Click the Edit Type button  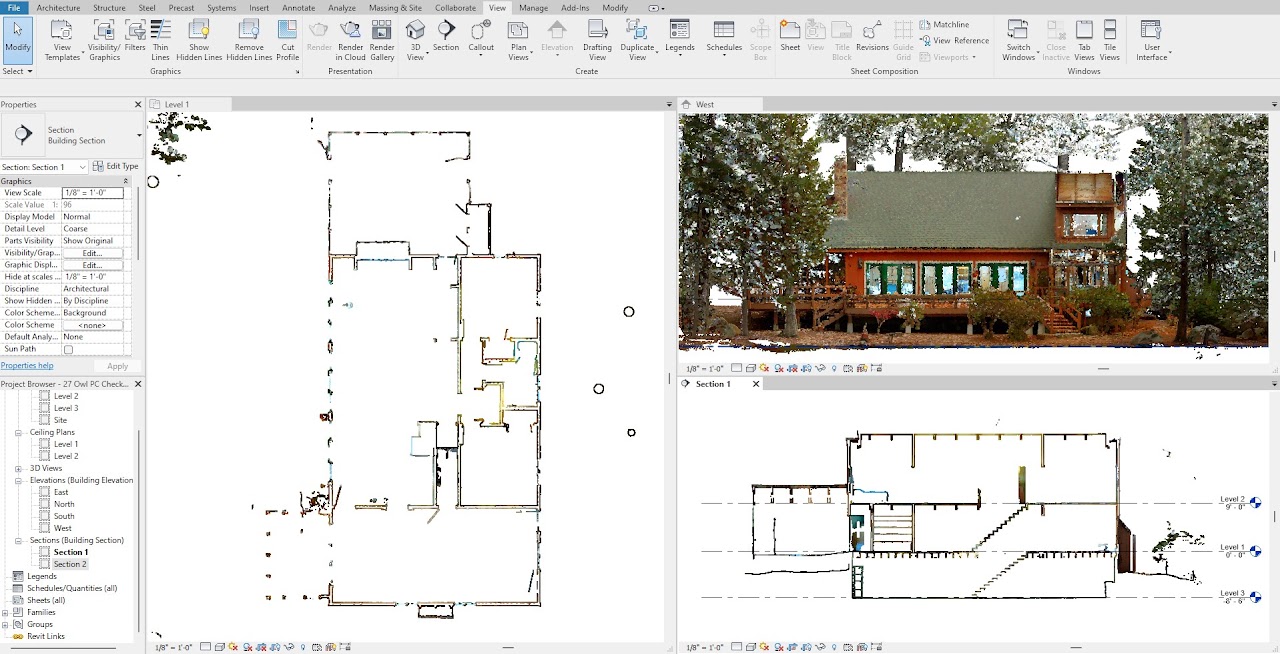tap(116, 167)
